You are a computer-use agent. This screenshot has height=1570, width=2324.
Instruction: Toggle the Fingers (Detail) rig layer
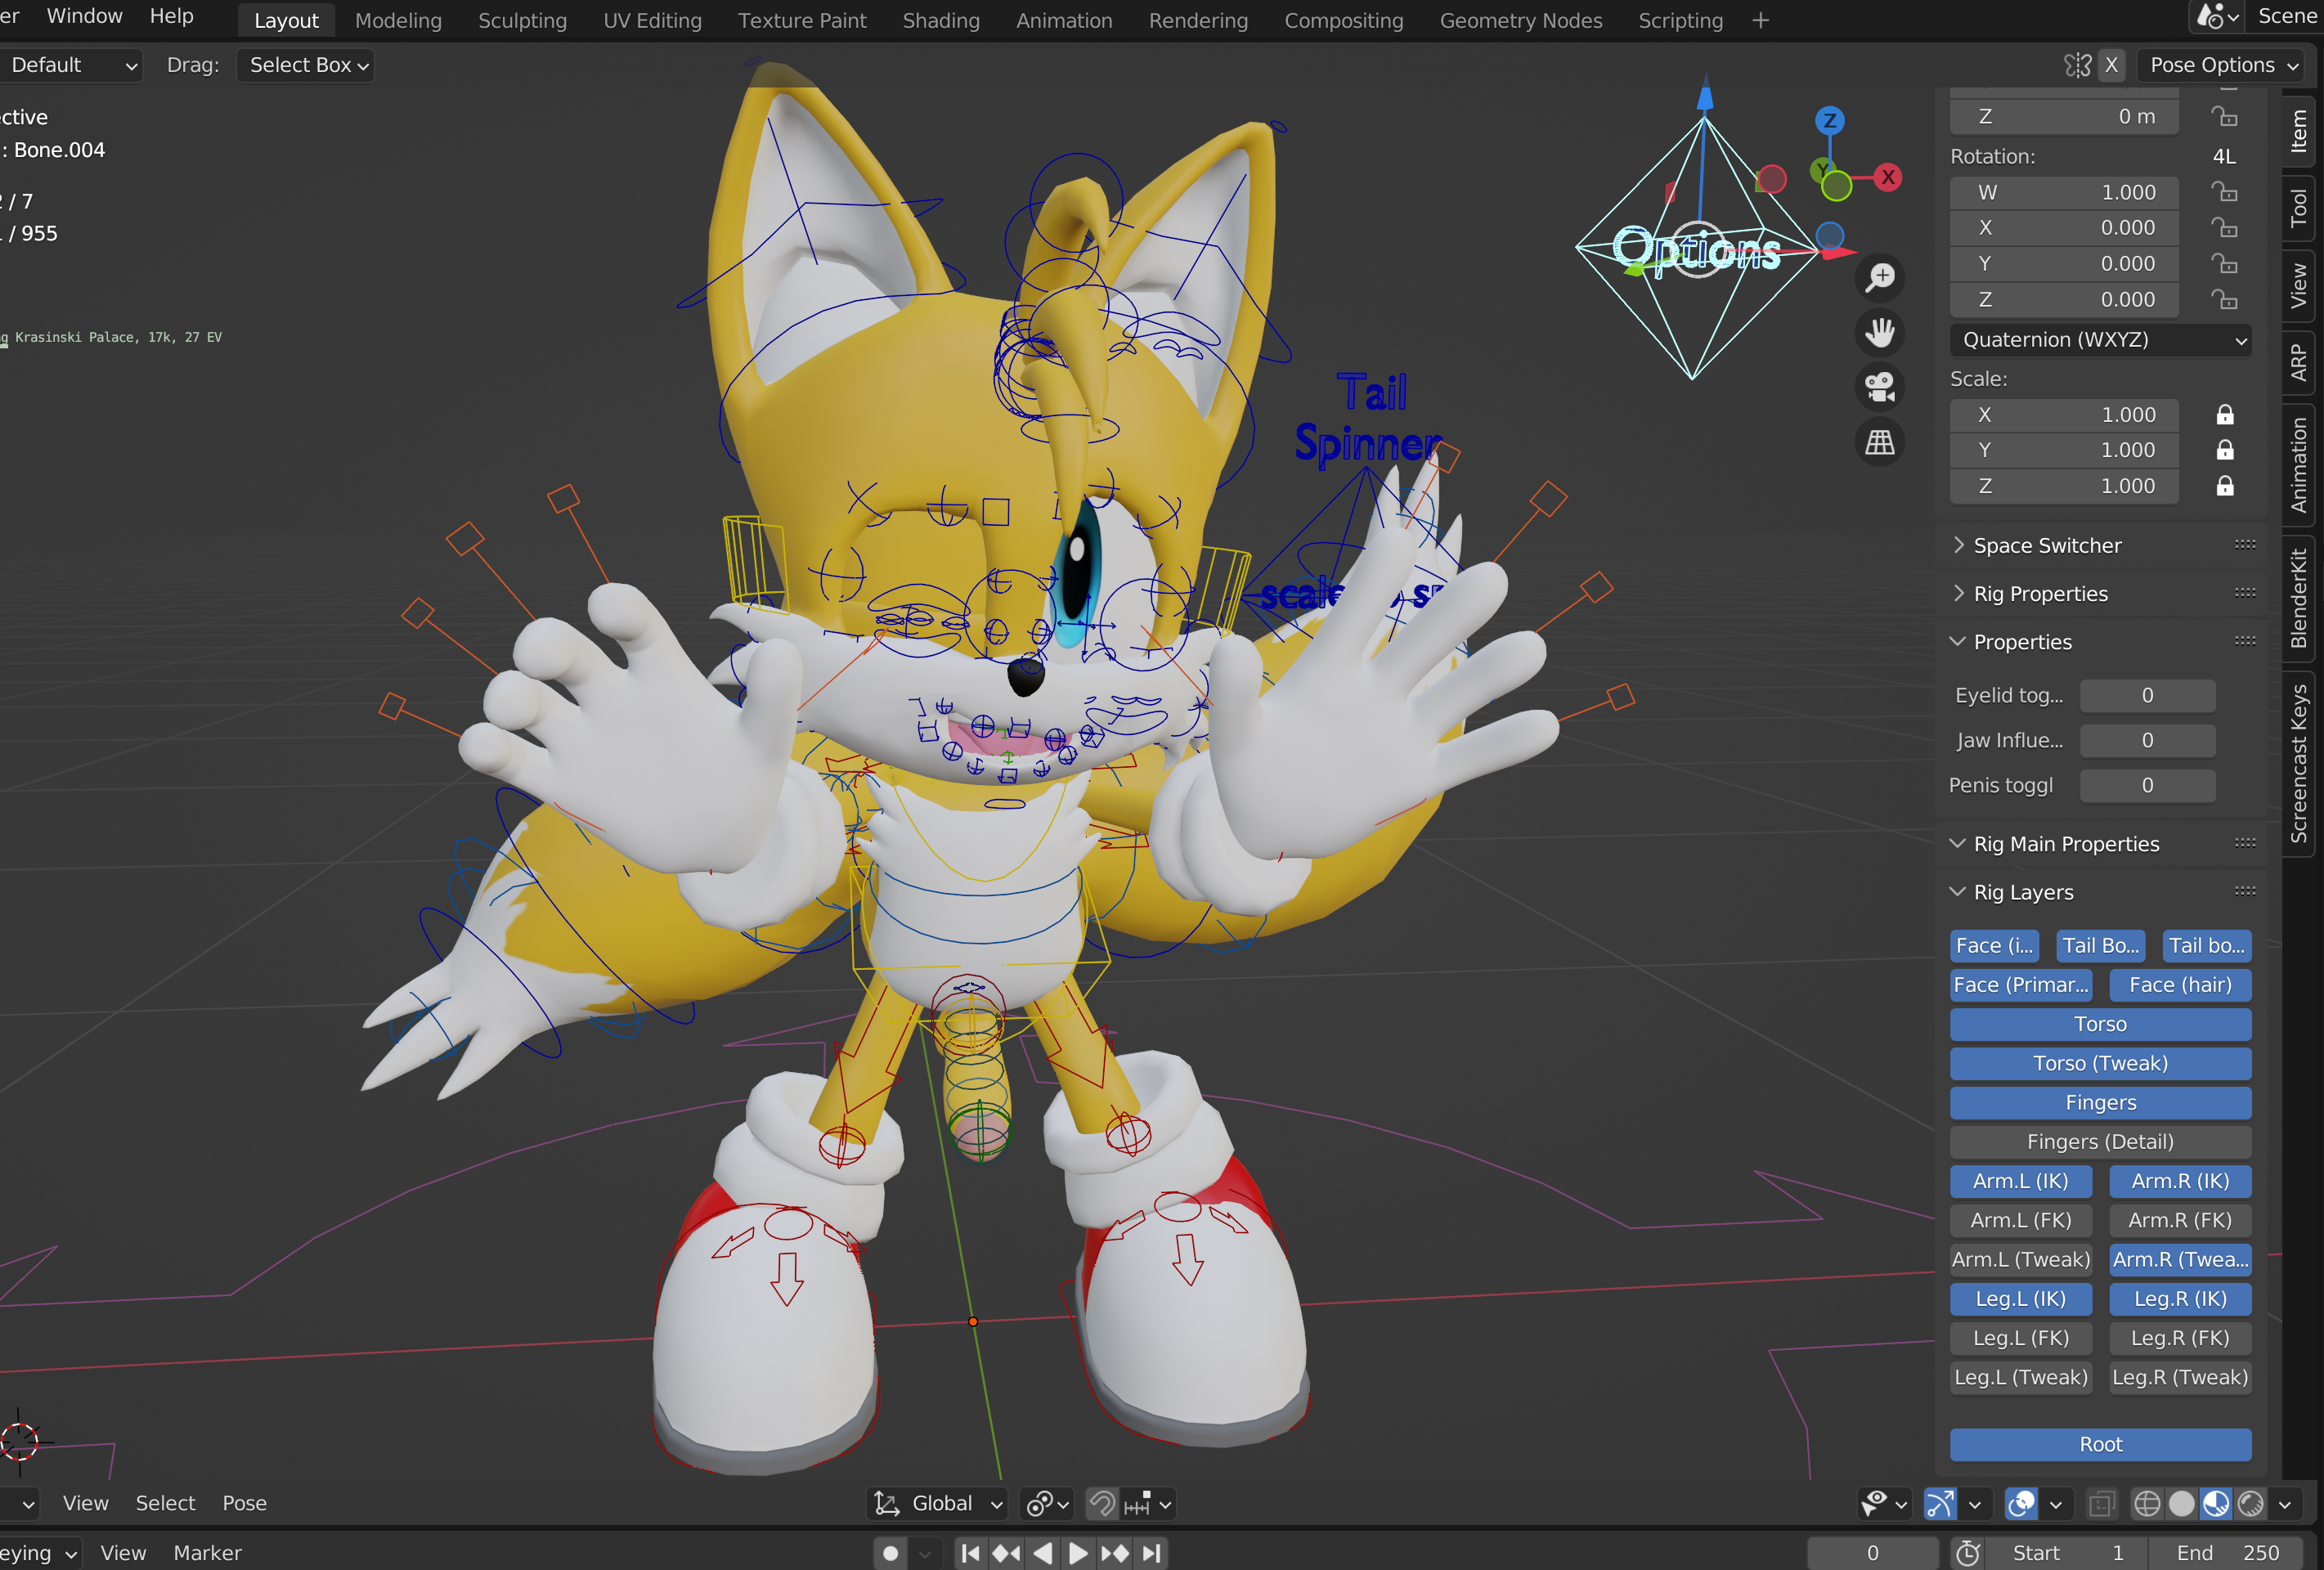(x=2100, y=1142)
